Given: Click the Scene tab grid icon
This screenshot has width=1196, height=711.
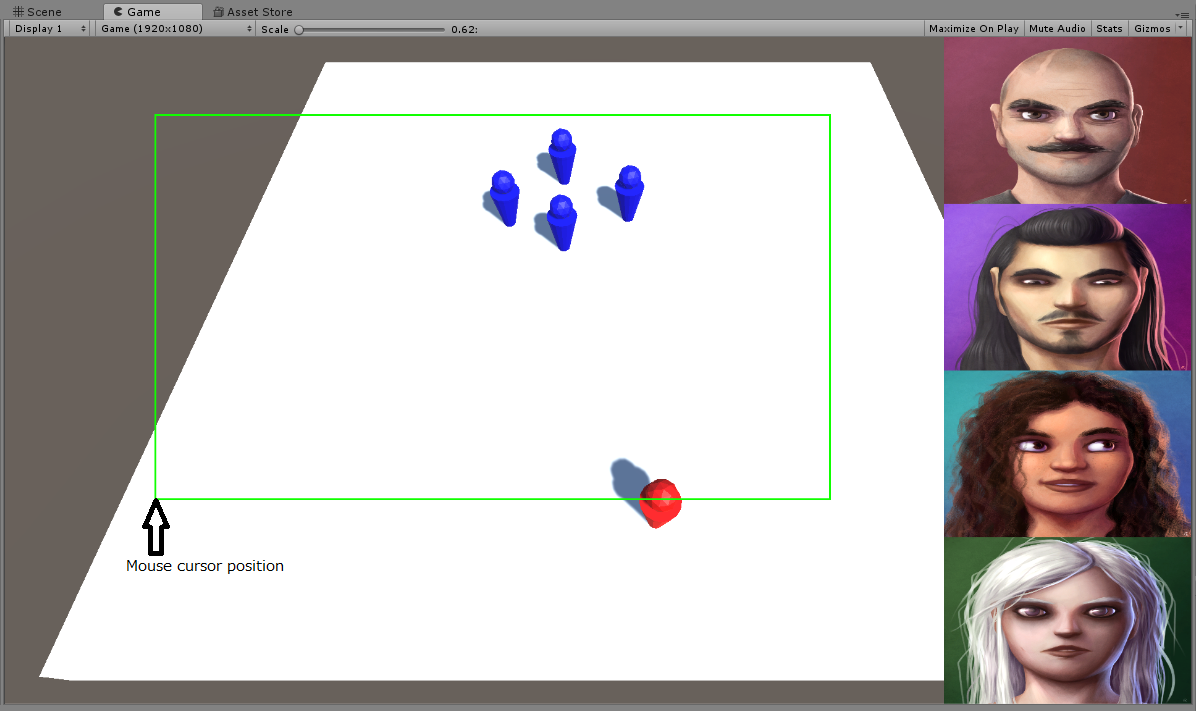Looking at the screenshot, I should pyautogui.click(x=16, y=11).
